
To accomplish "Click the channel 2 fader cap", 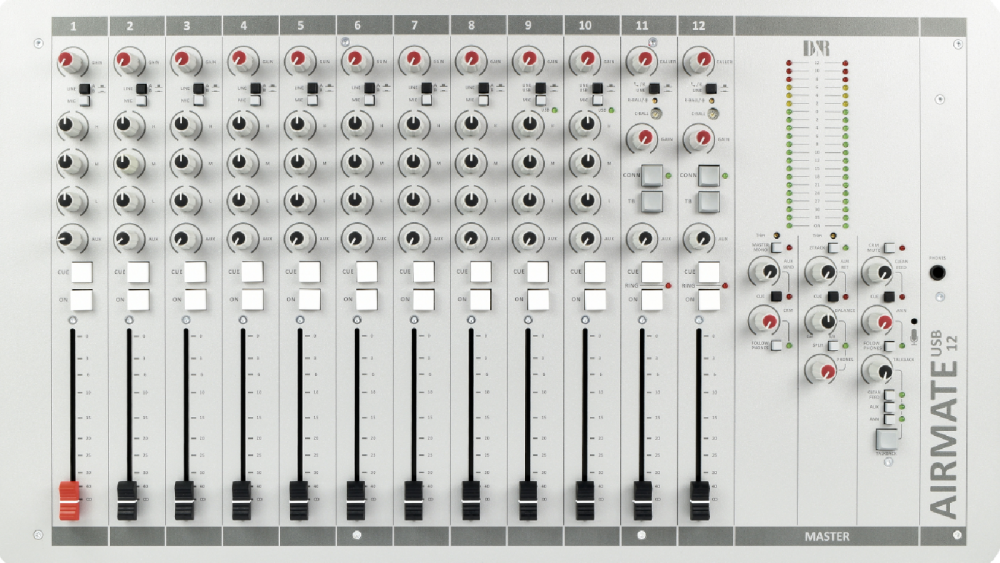I will point(127,501).
